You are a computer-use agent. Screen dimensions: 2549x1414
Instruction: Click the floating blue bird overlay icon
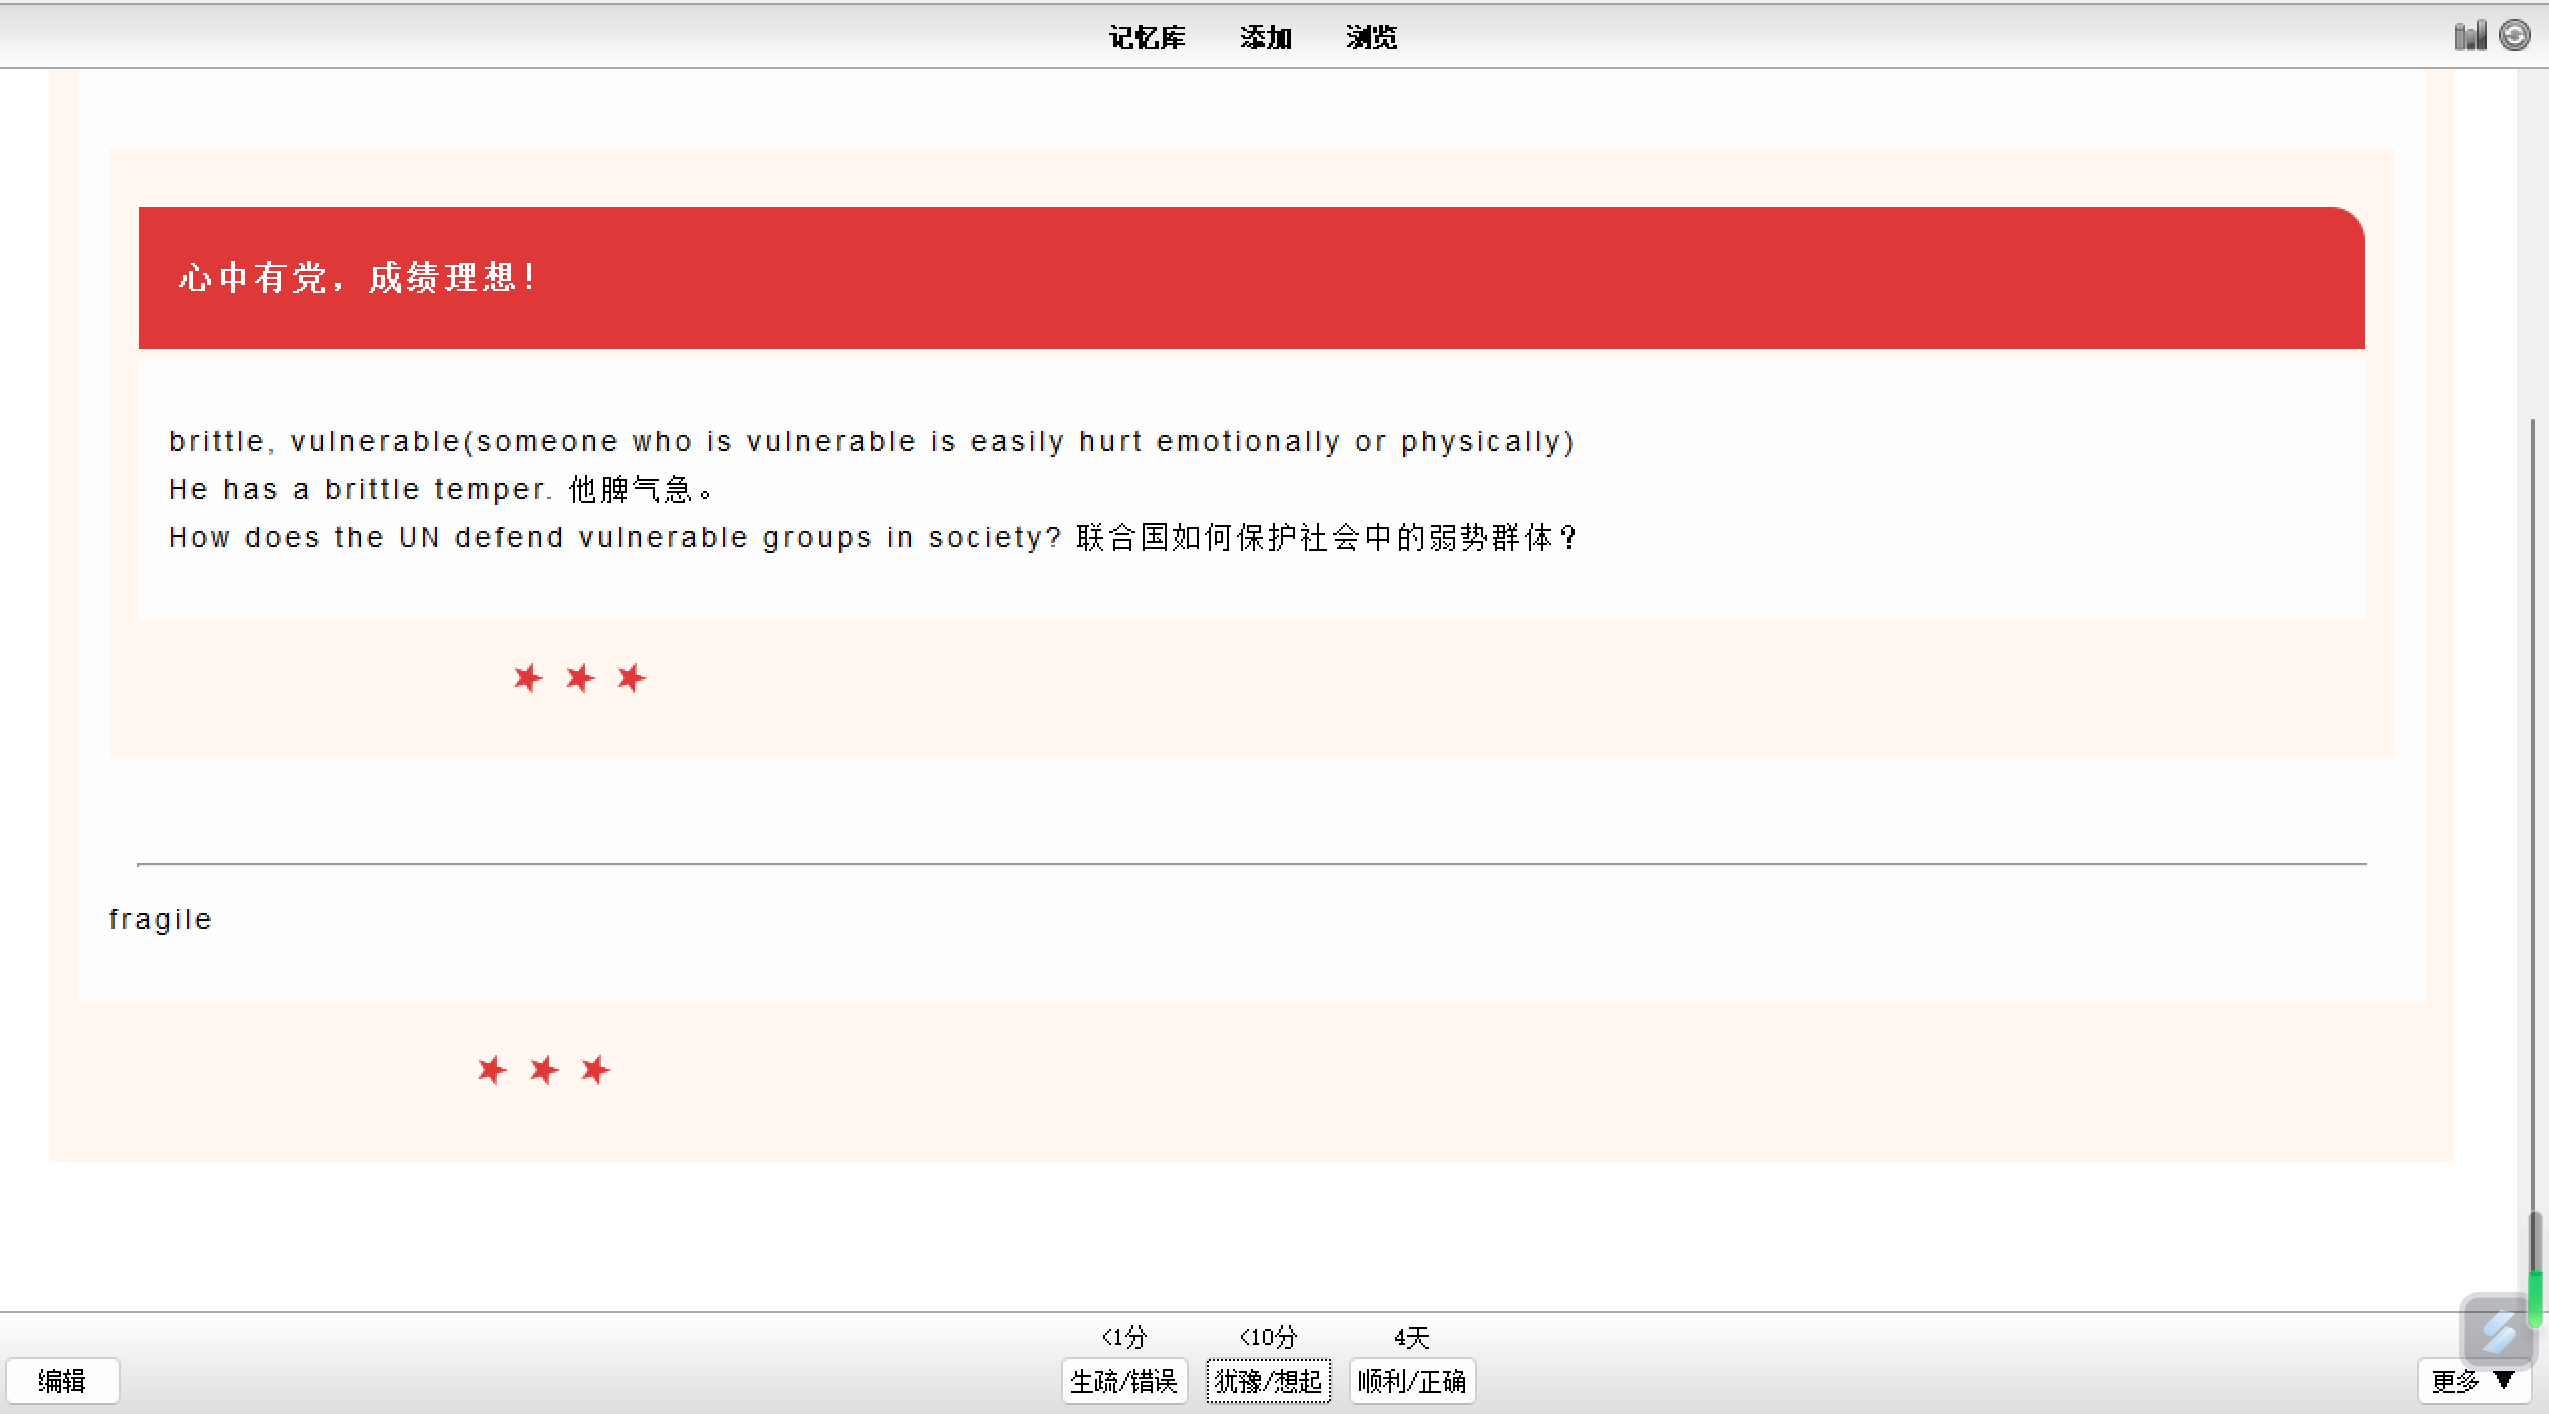pyautogui.click(x=2498, y=1331)
